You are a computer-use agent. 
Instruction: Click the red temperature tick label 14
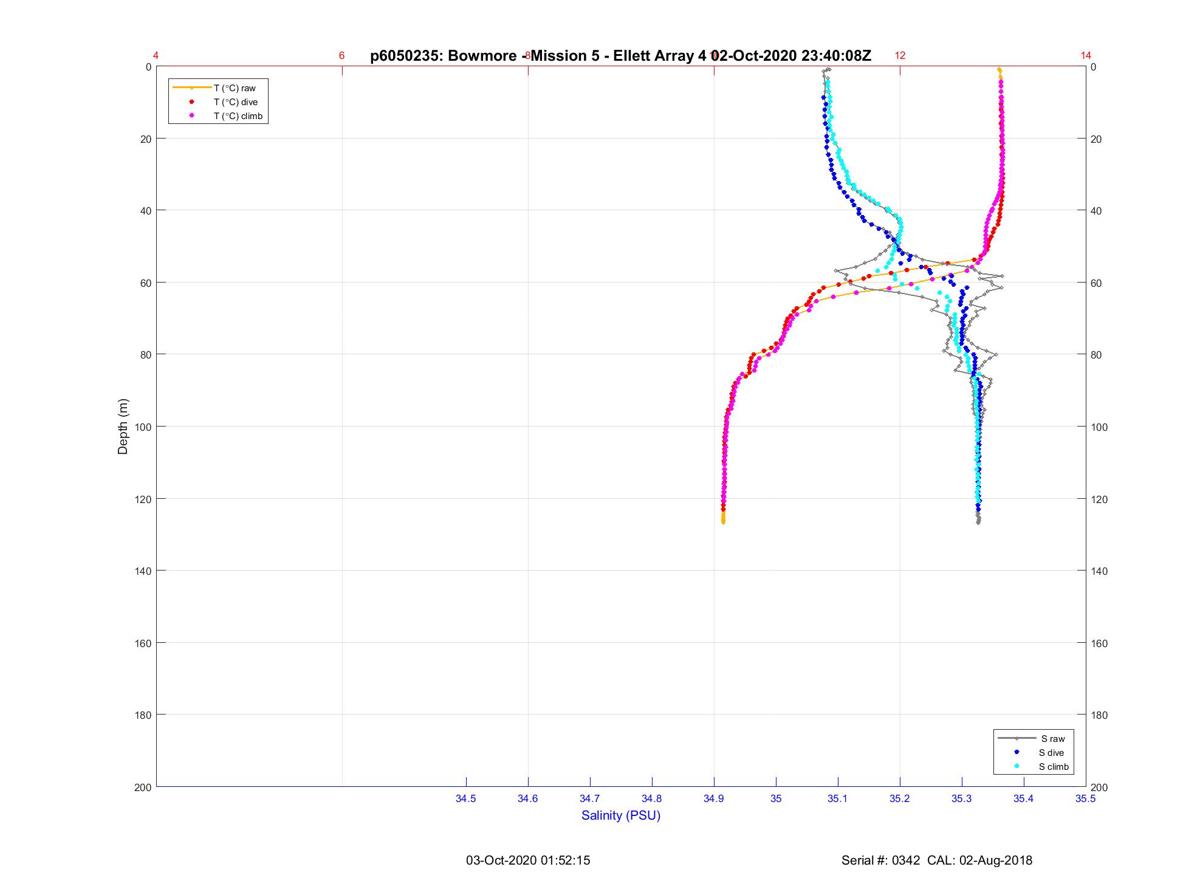[x=1086, y=56]
